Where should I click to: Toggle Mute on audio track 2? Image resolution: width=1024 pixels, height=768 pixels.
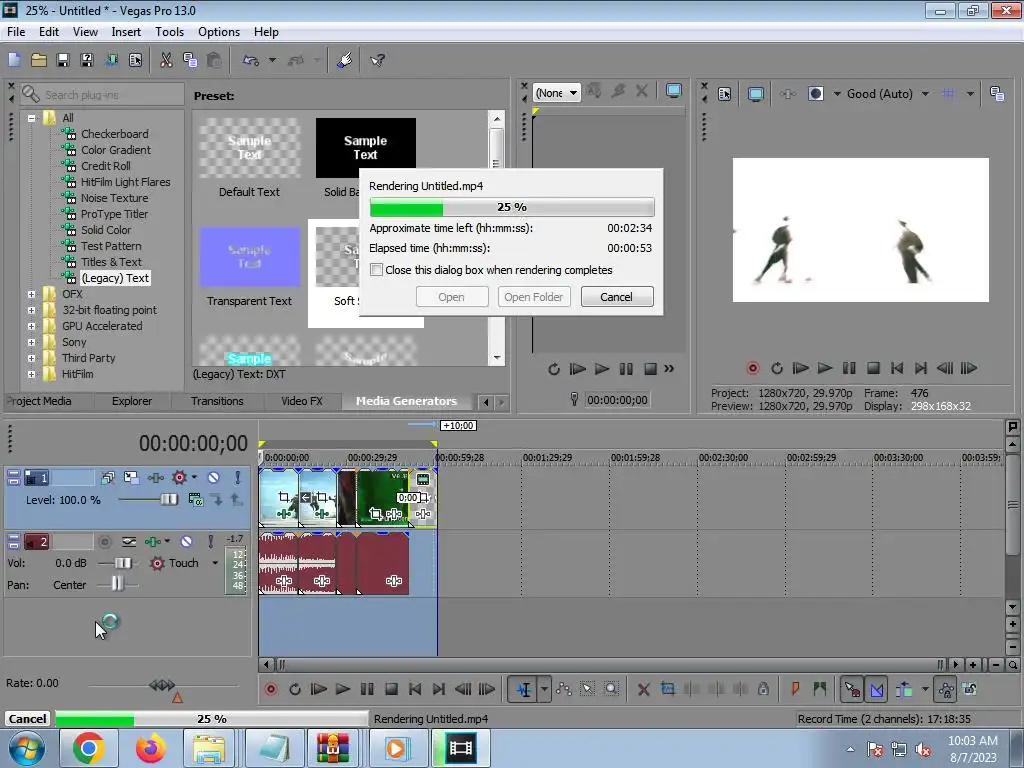[x=186, y=541]
